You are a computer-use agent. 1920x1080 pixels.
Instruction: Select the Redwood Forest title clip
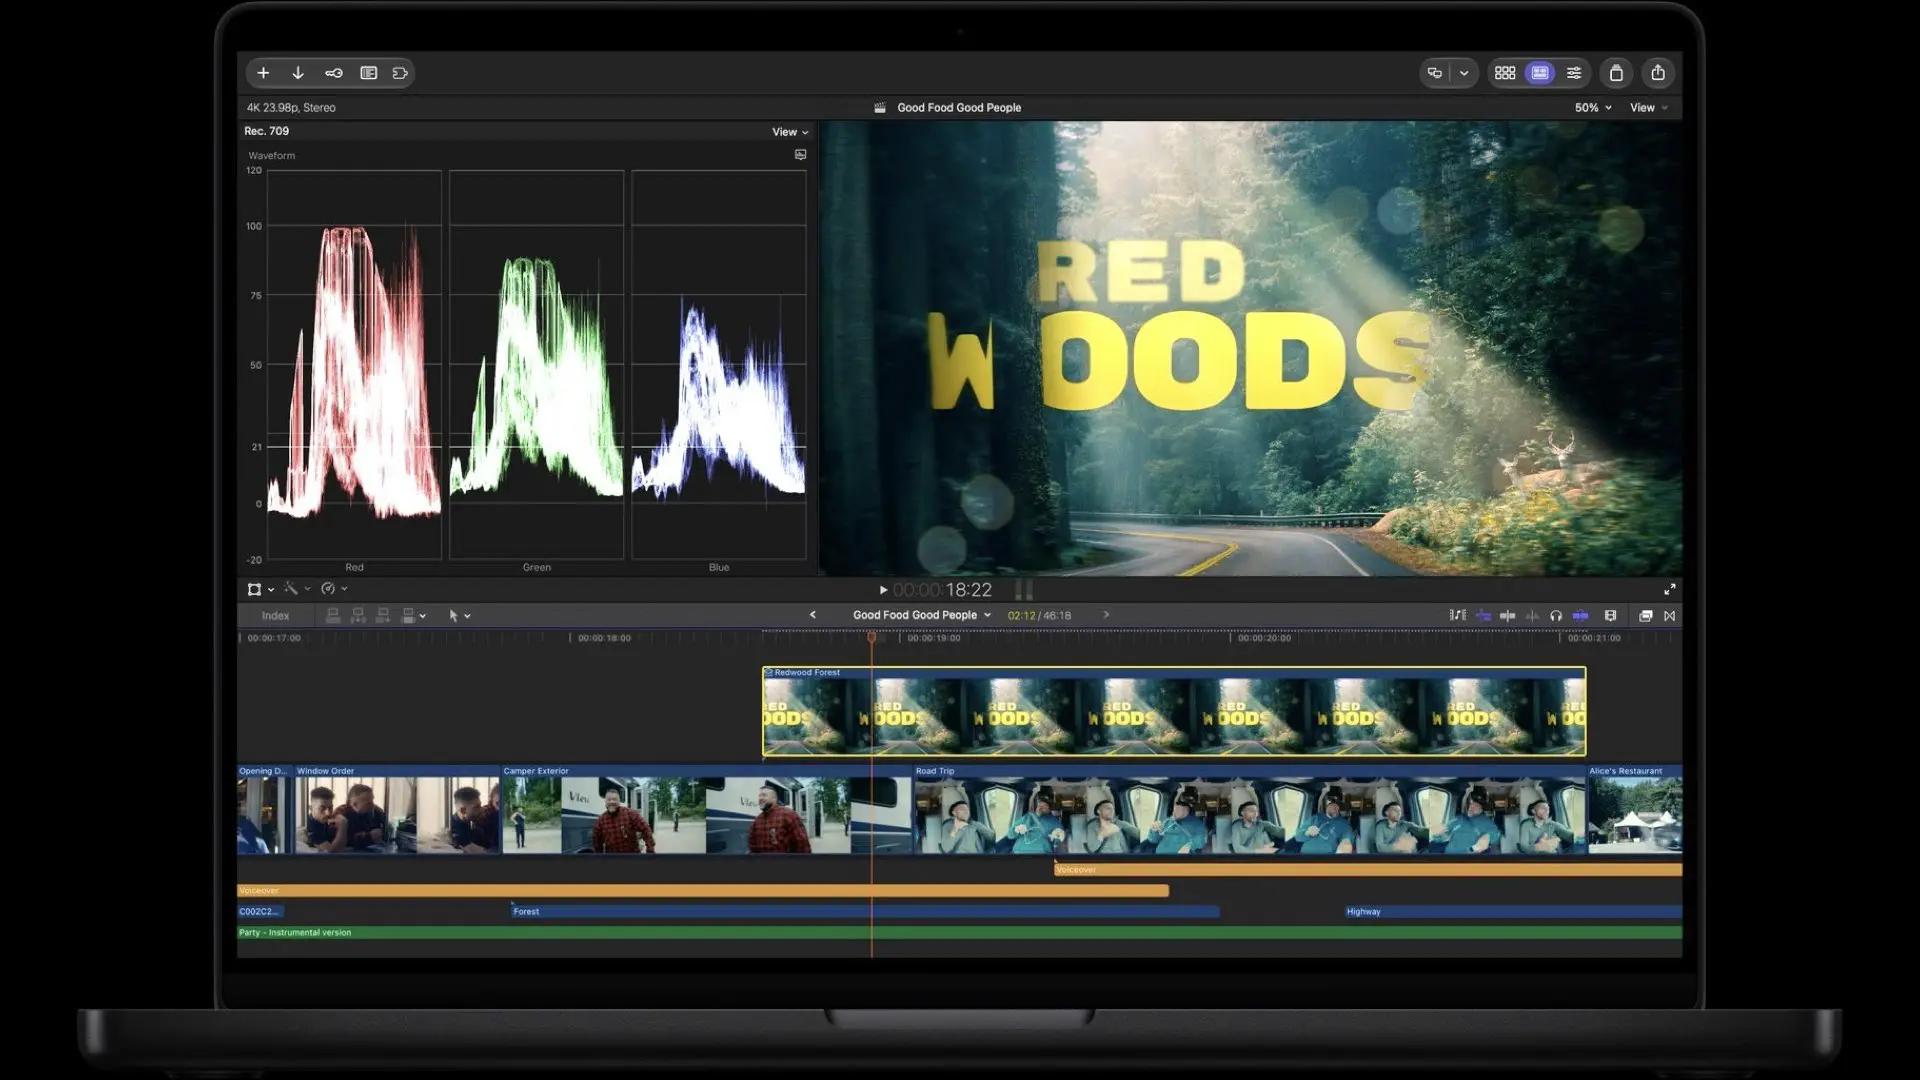(x=1174, y=712)
